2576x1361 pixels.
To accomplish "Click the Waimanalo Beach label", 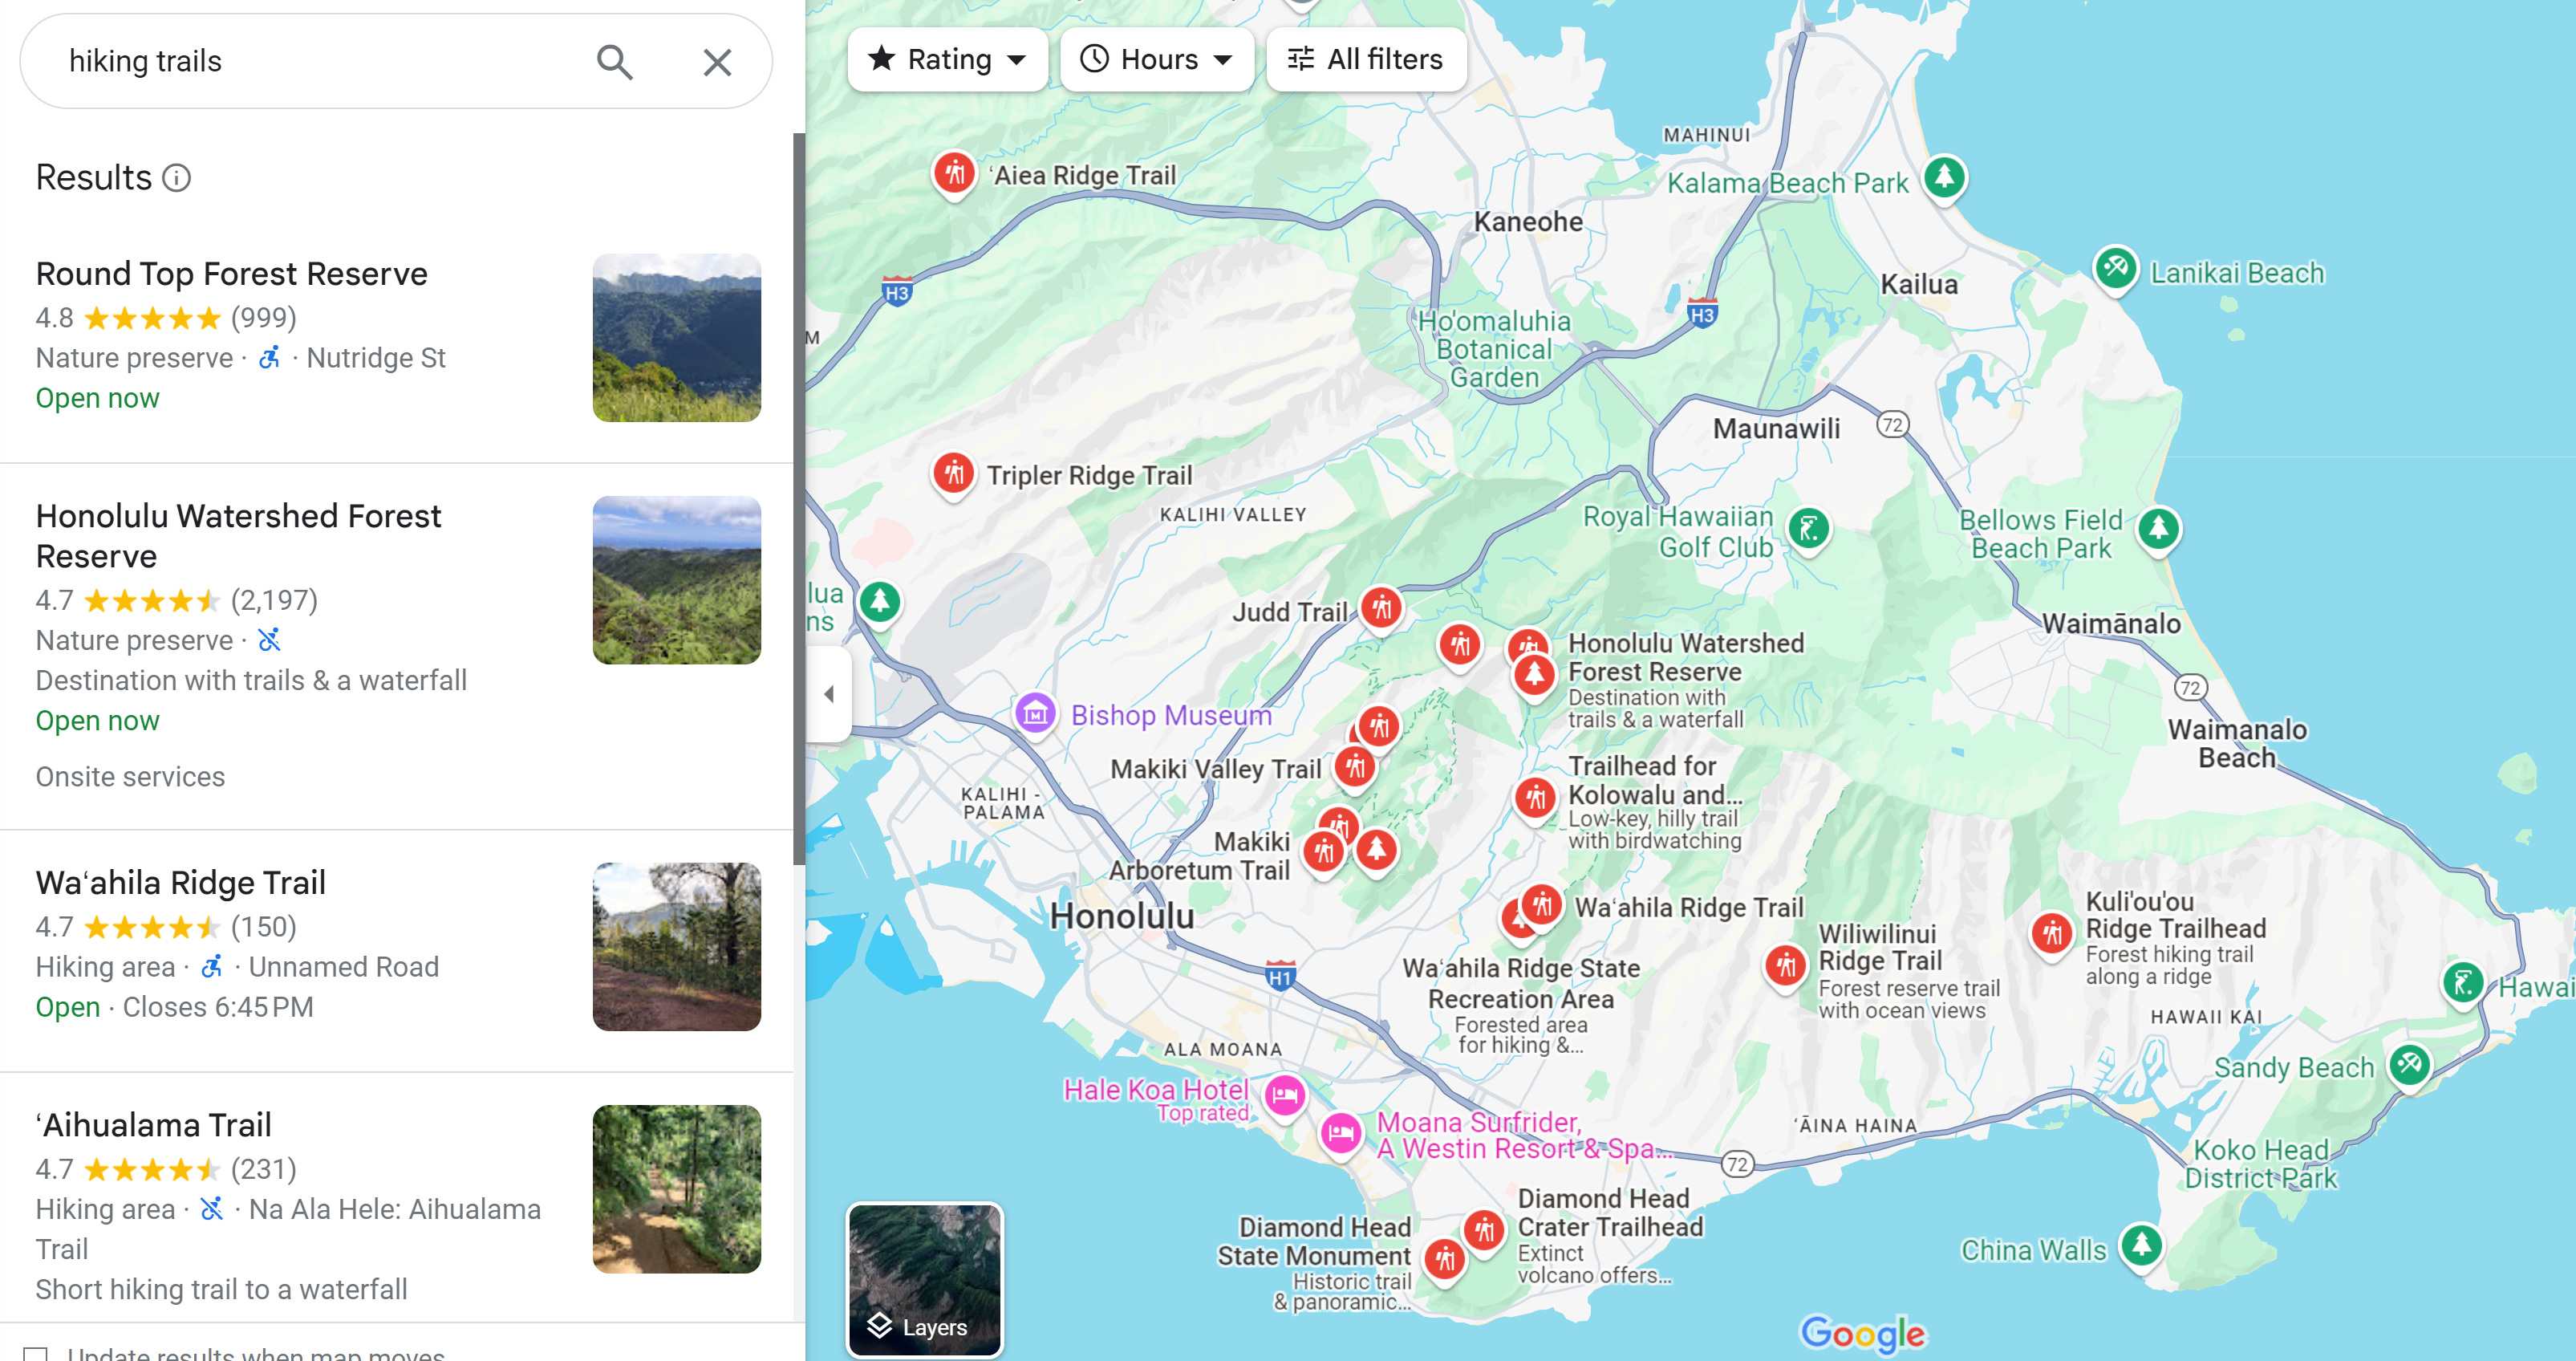I will pyautogui.click(x=2237, y=744).
